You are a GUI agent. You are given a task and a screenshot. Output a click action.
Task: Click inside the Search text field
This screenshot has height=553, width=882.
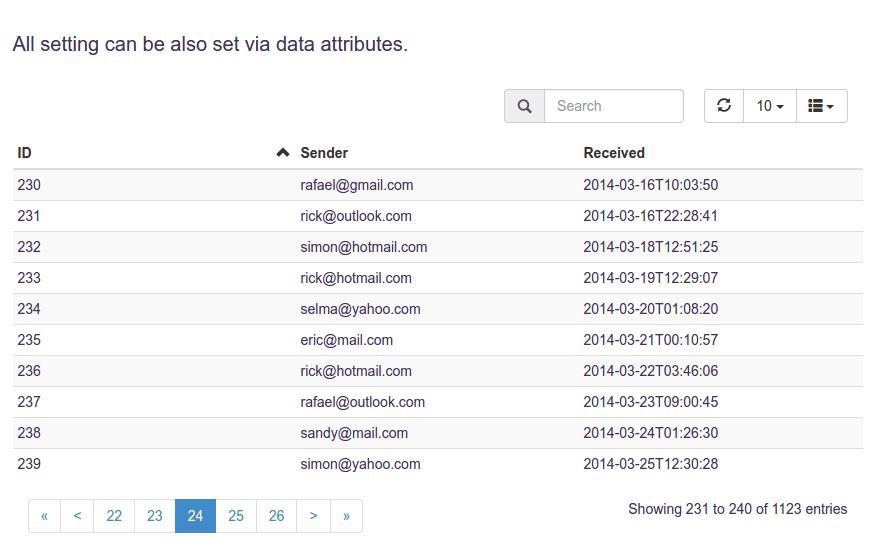click(613, 106)
